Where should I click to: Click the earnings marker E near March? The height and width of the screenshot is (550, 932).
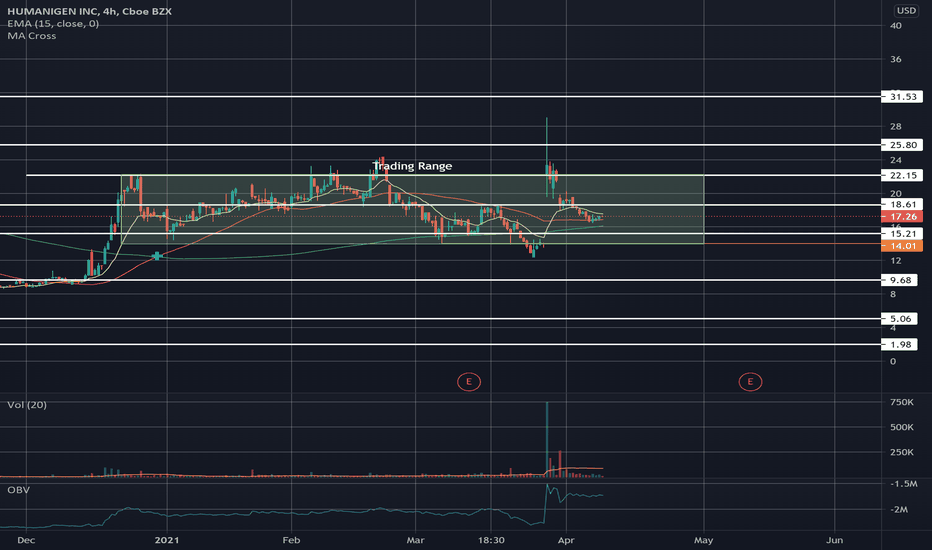coord(468,382)
